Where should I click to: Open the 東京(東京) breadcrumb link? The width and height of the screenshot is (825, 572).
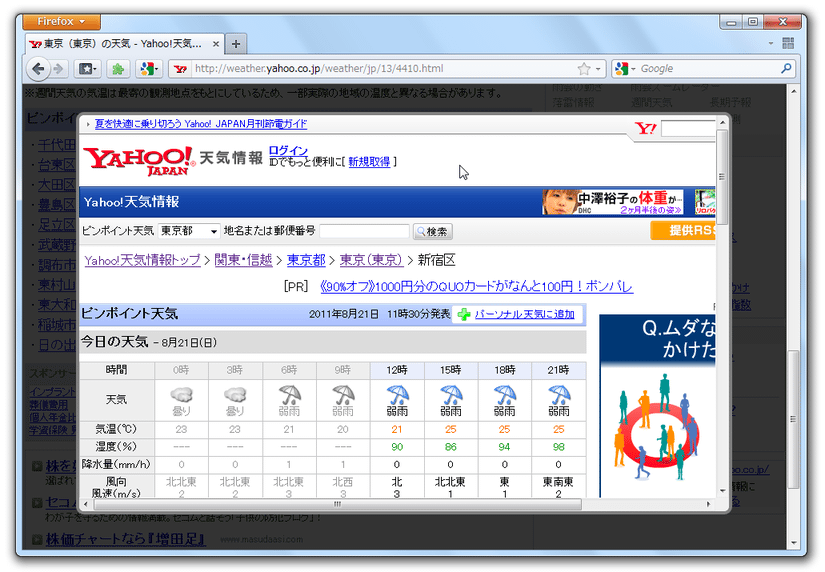click(370, 260)
